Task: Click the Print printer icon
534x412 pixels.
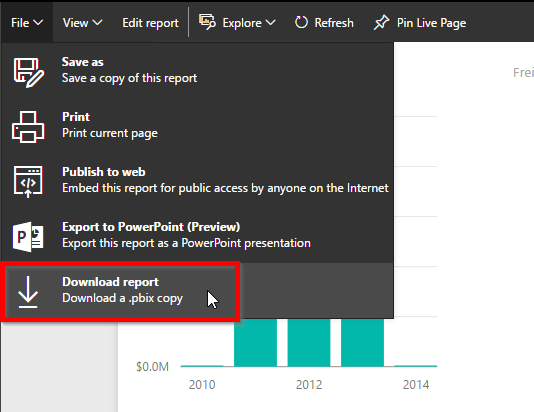Action: click(28, 127)
